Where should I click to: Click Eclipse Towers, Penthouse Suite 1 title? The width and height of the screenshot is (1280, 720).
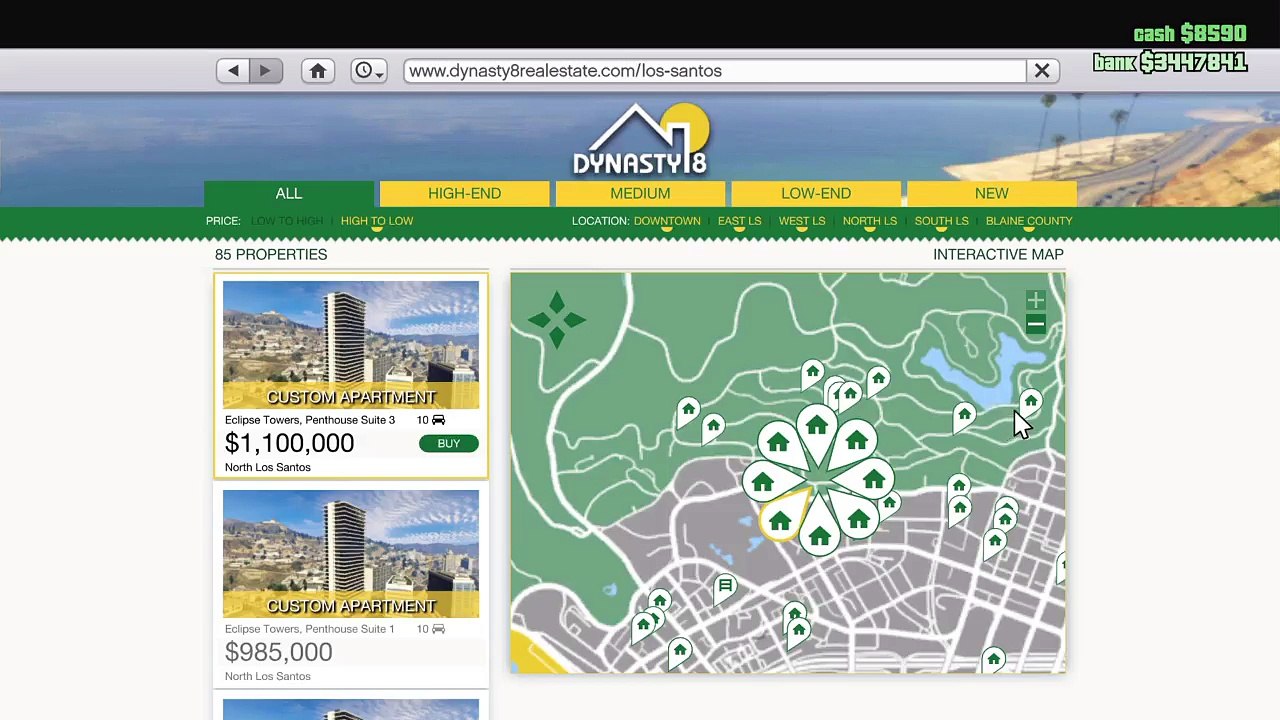[310, 629]
